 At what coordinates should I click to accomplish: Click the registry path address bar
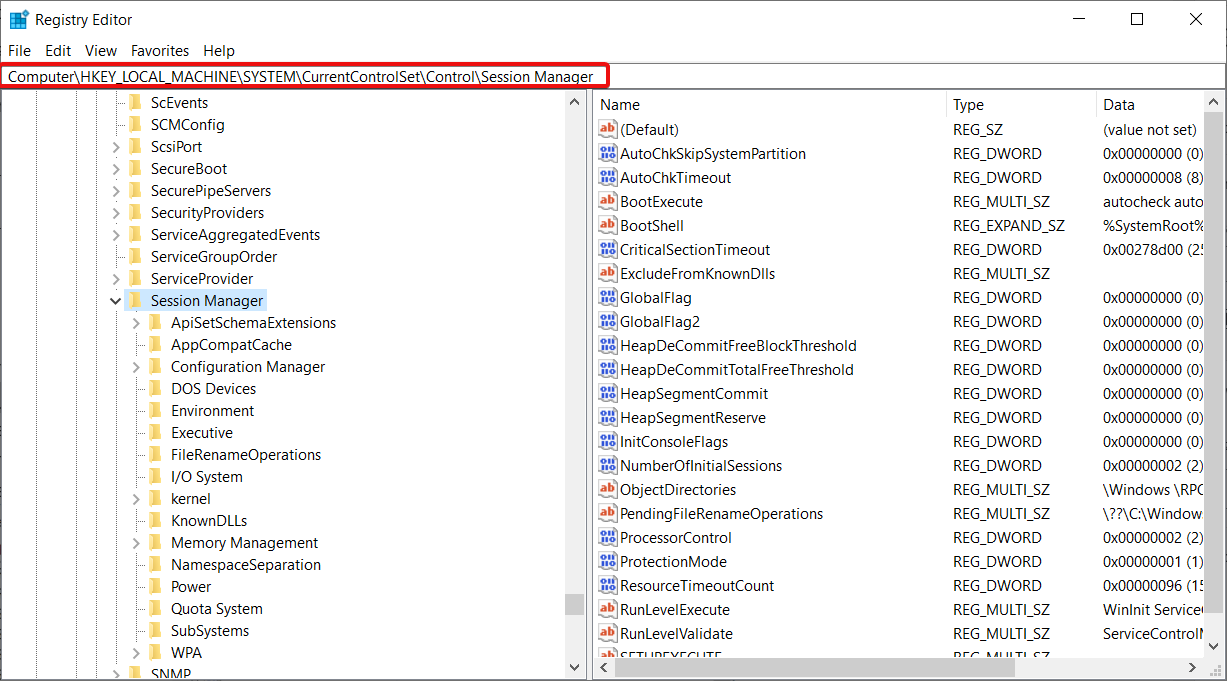tap(613, 76)
